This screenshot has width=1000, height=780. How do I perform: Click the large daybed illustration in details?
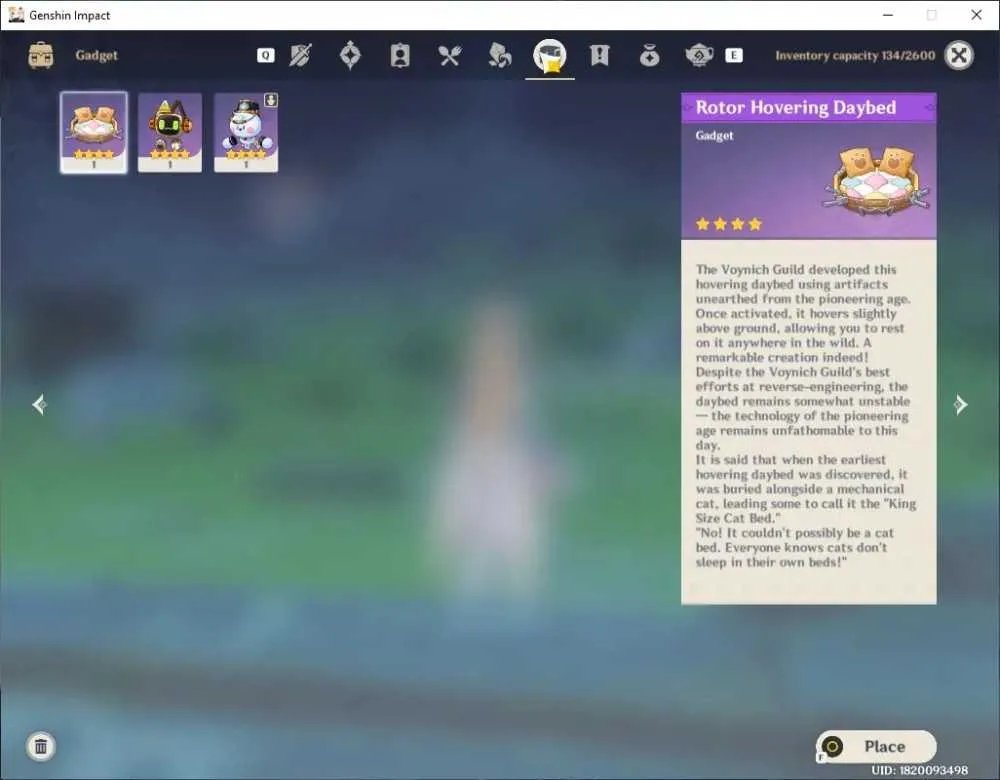(878, 182)
